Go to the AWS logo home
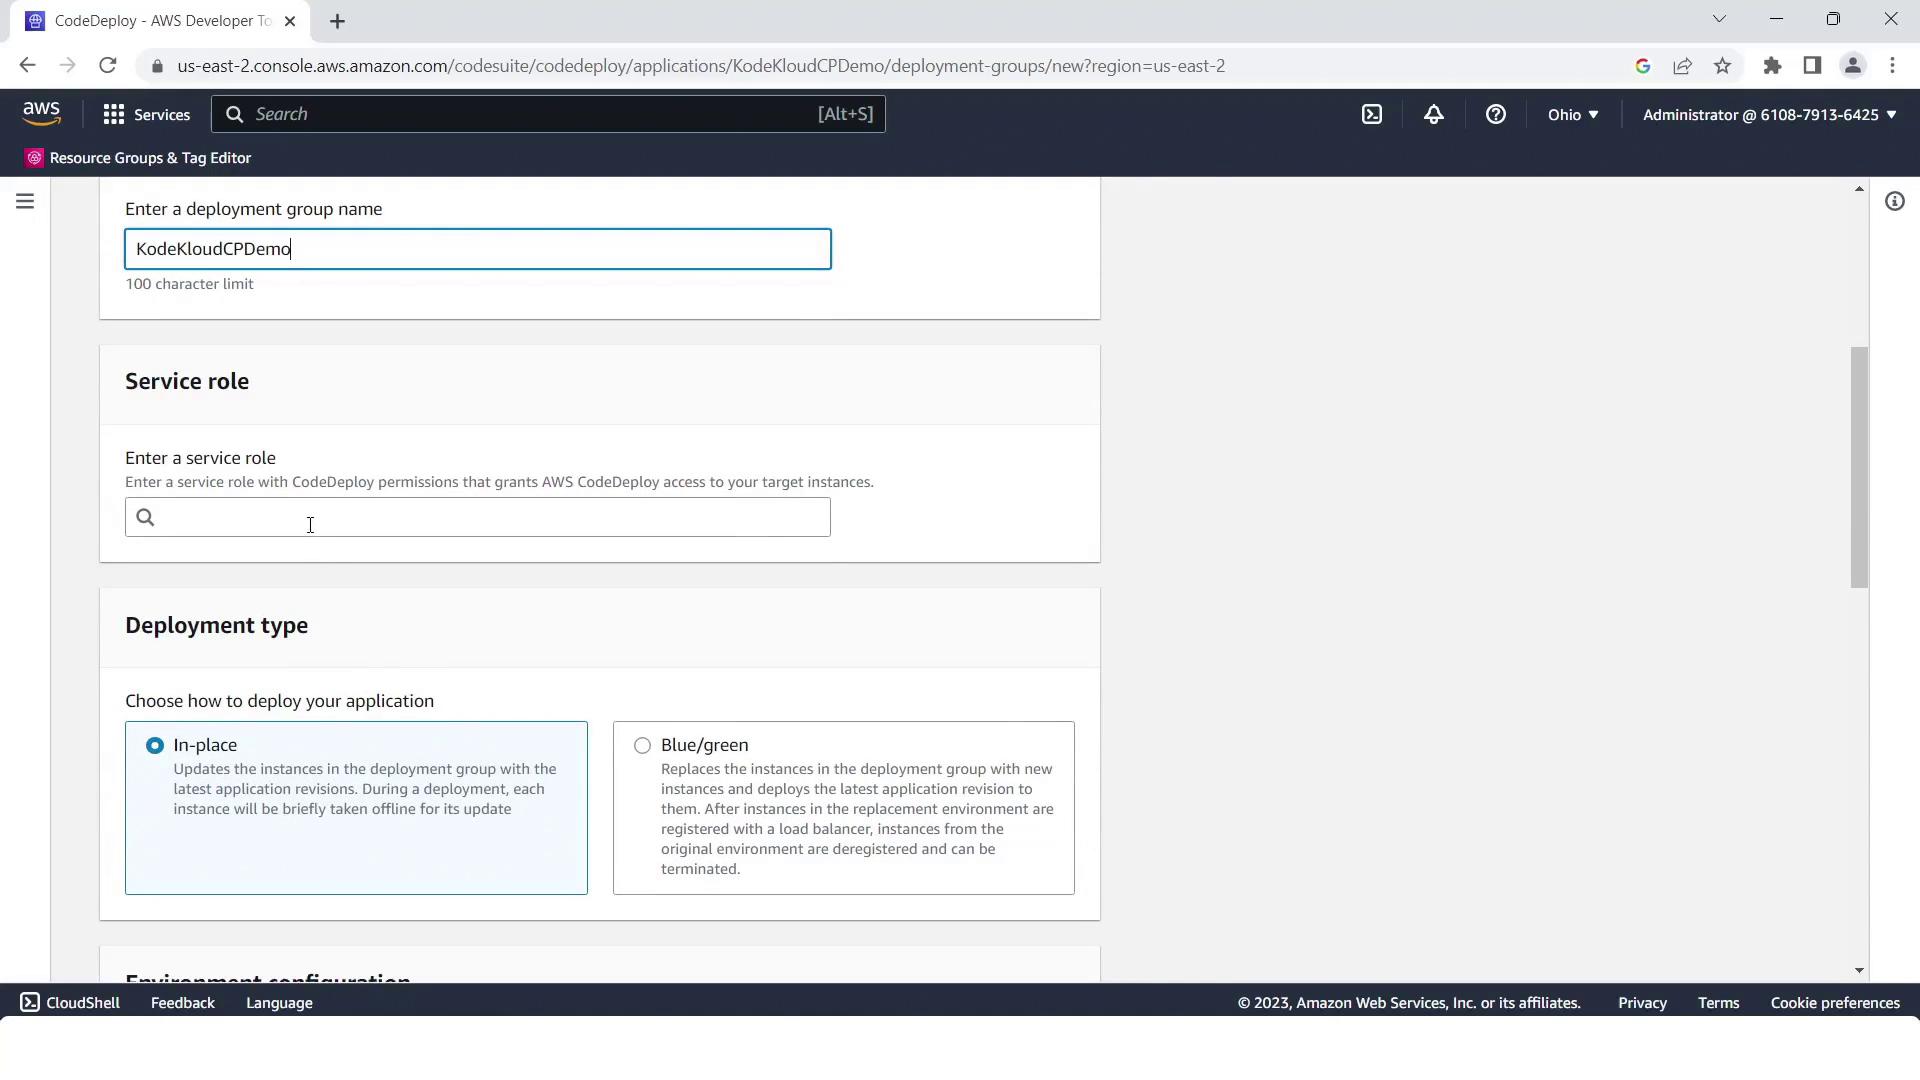This screenshot has height=1080, width=1920. click(x=41, y=114)
